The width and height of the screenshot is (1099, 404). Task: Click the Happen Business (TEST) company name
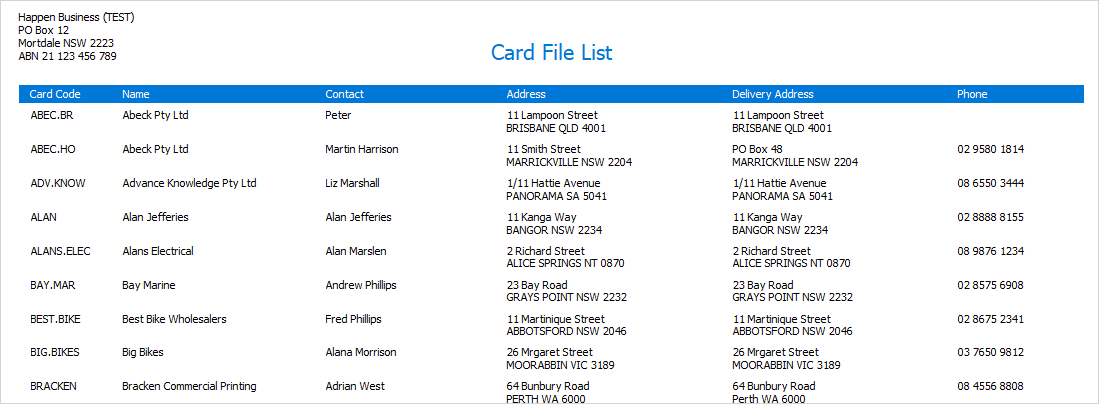coord(76,18)
